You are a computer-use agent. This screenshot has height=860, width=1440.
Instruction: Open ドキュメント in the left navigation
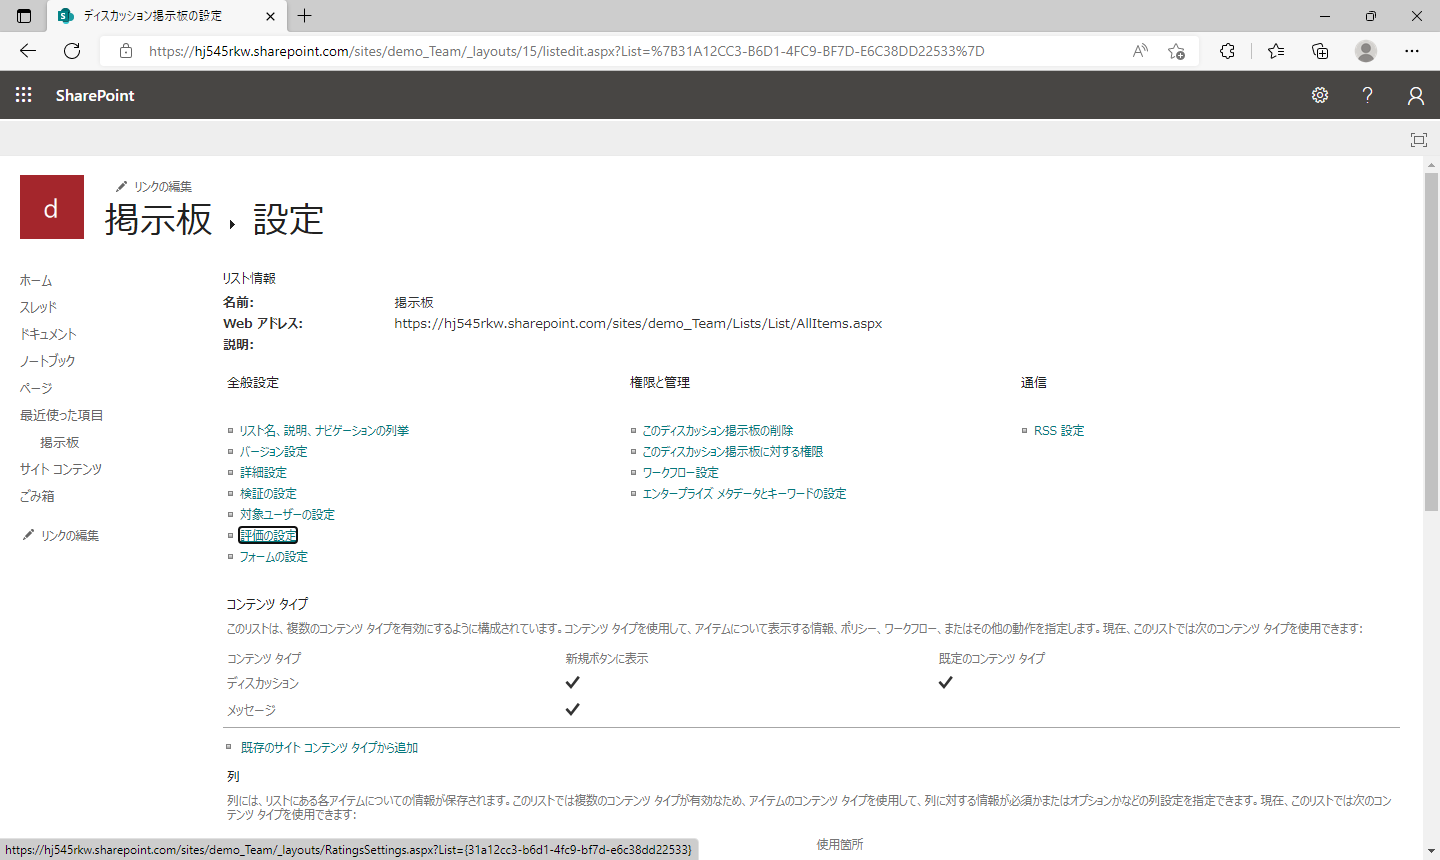click(x=48, y=334)
